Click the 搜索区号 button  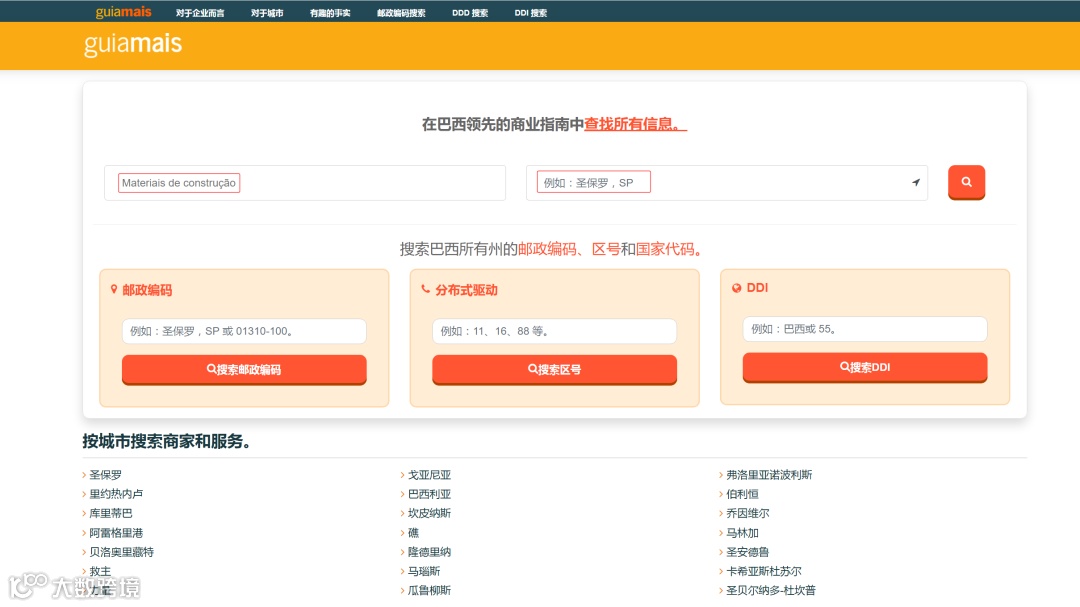554,369
